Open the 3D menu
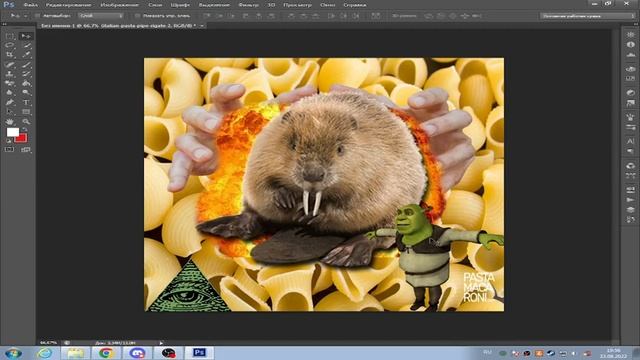Viewport: 640px width, 360px height. [271, 5]
